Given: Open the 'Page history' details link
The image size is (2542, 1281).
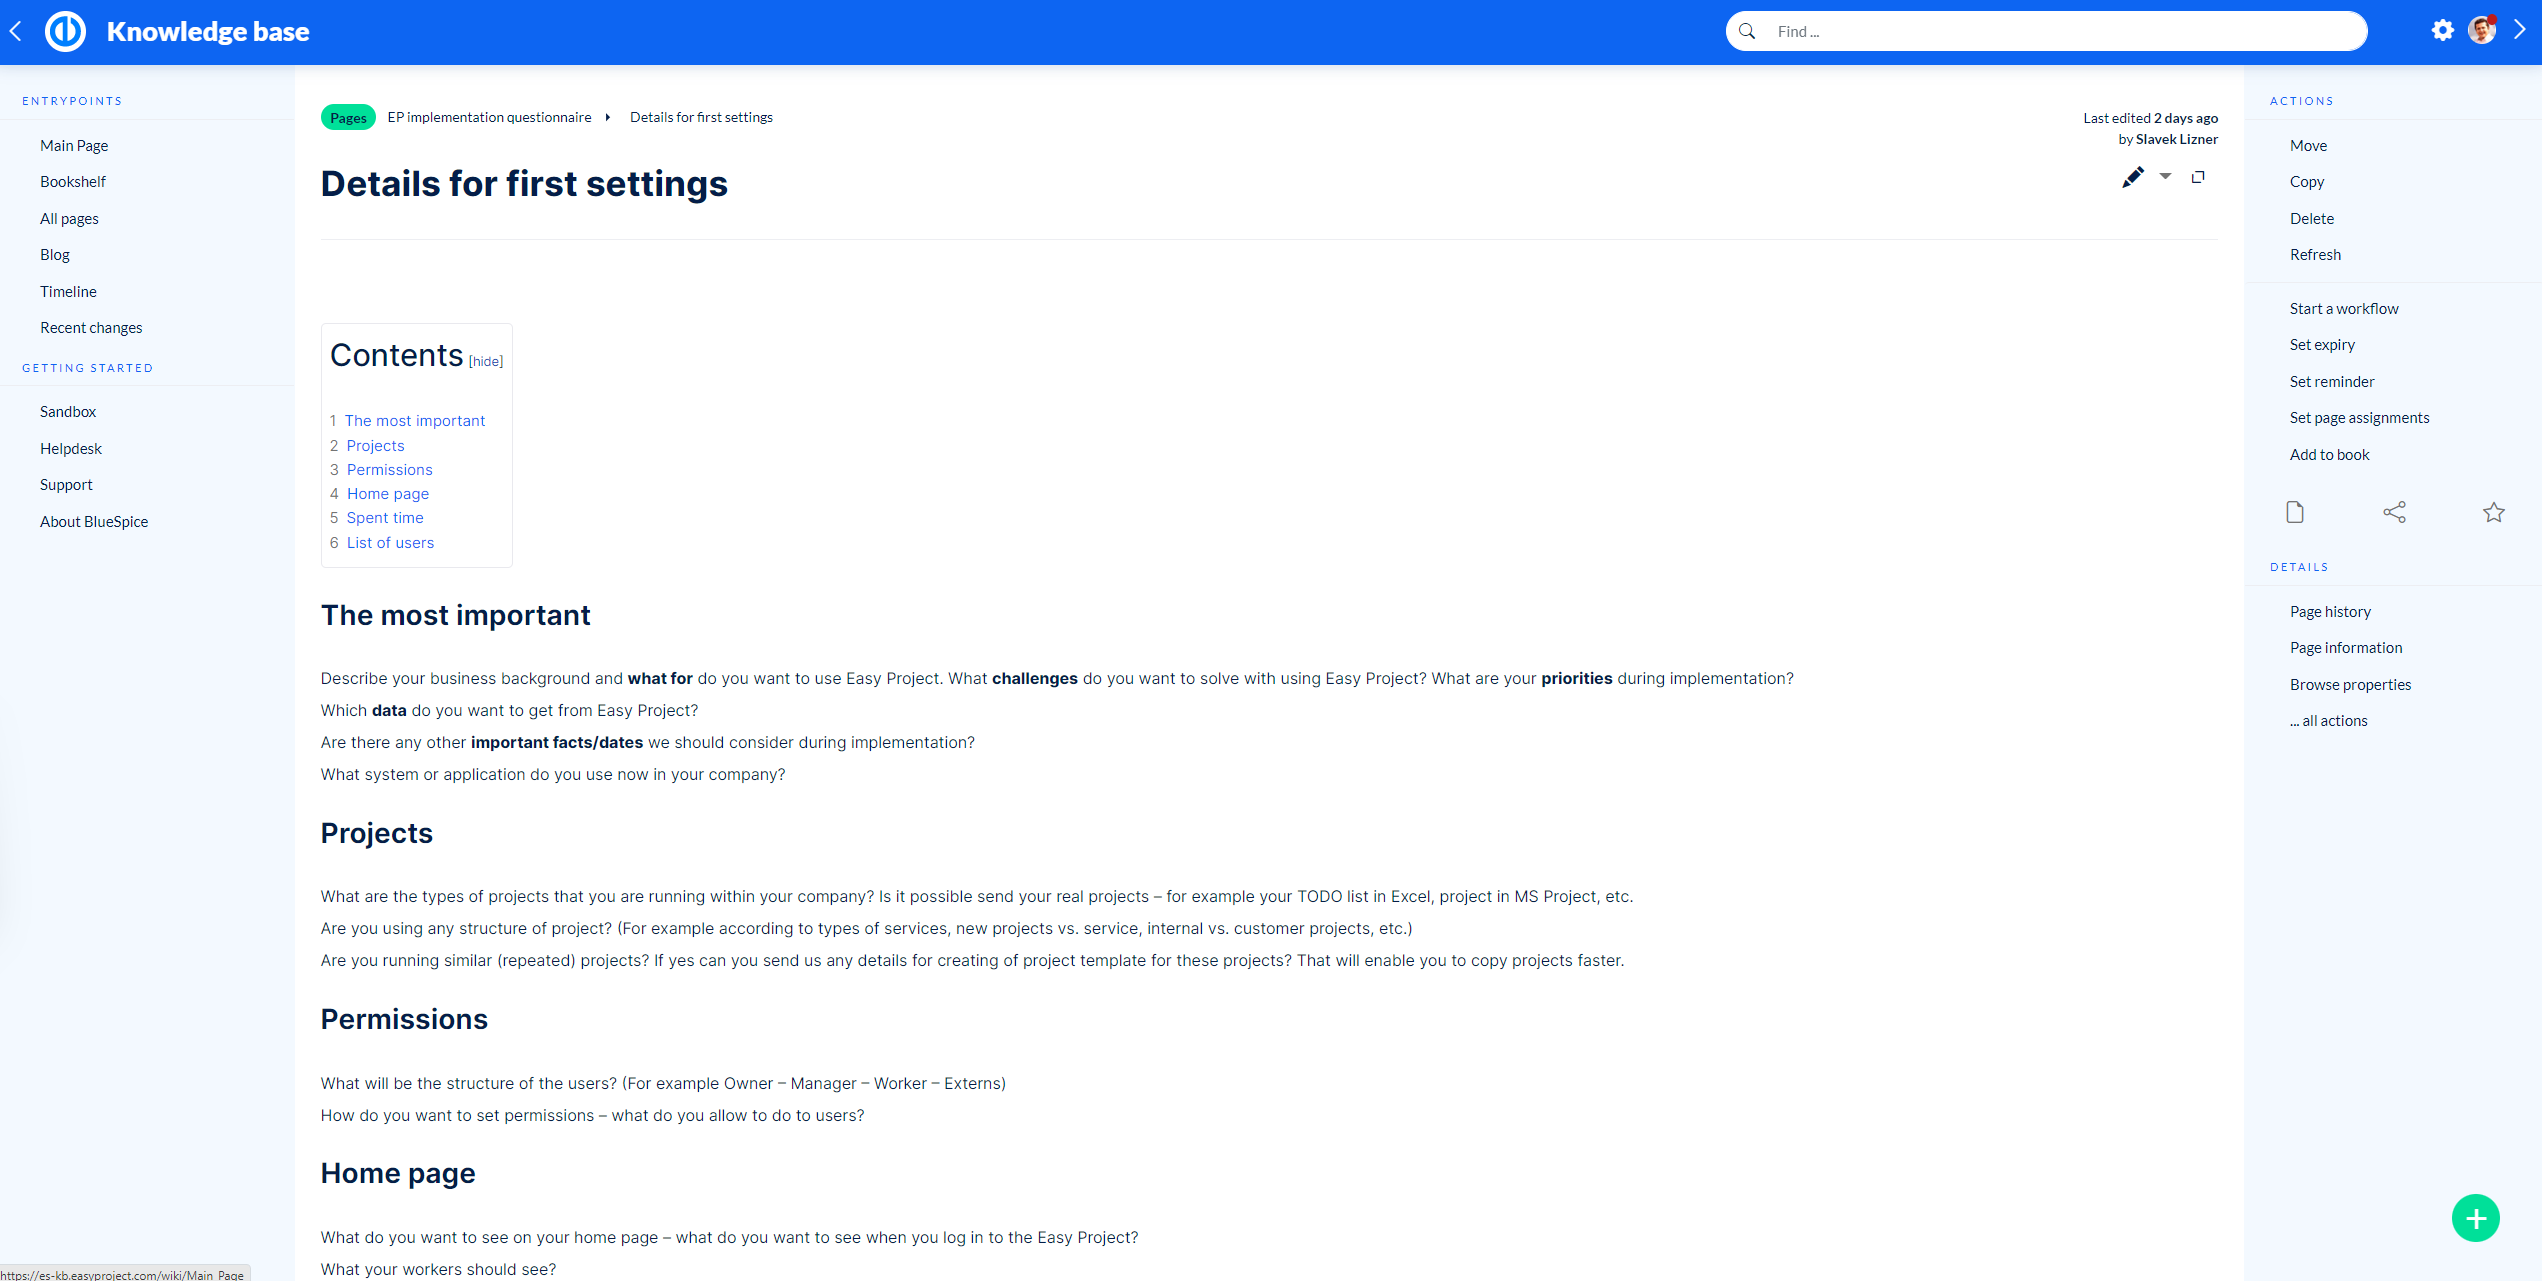Looking at the screenshot, I should pyautogui.click(x=2328, y=611).
